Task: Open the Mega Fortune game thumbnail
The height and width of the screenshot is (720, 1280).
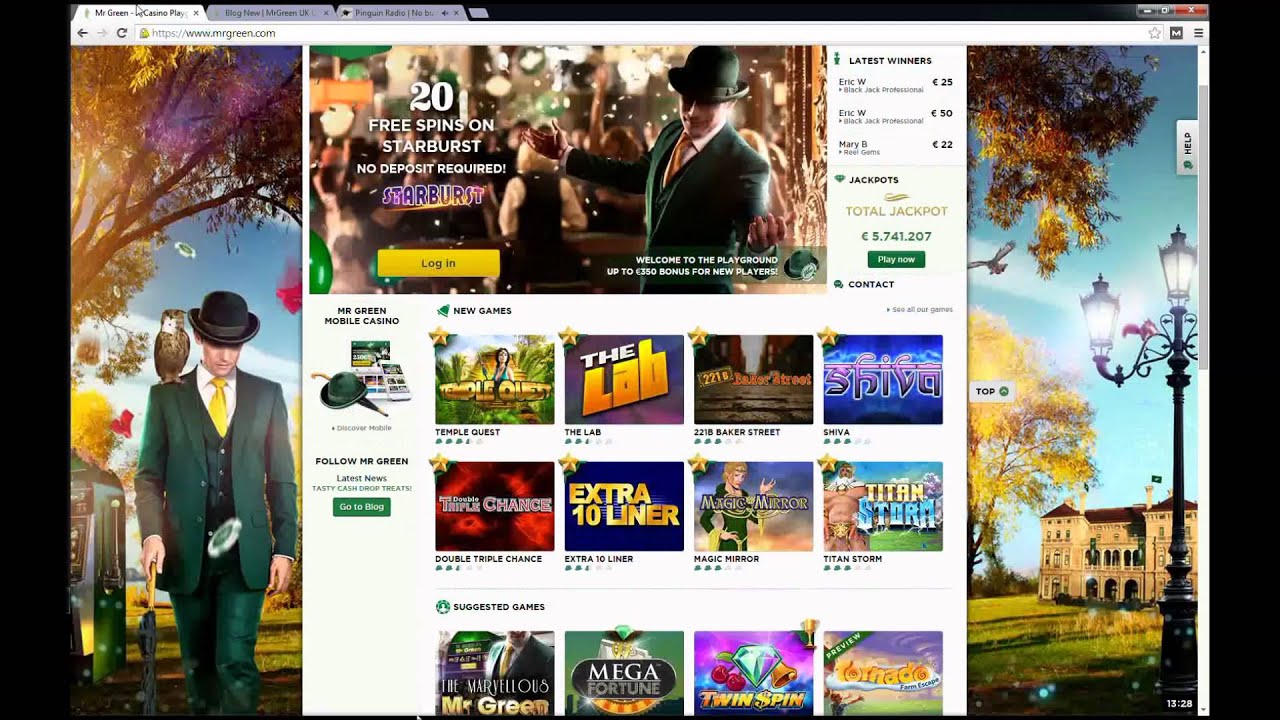Action: pos(624,673)
